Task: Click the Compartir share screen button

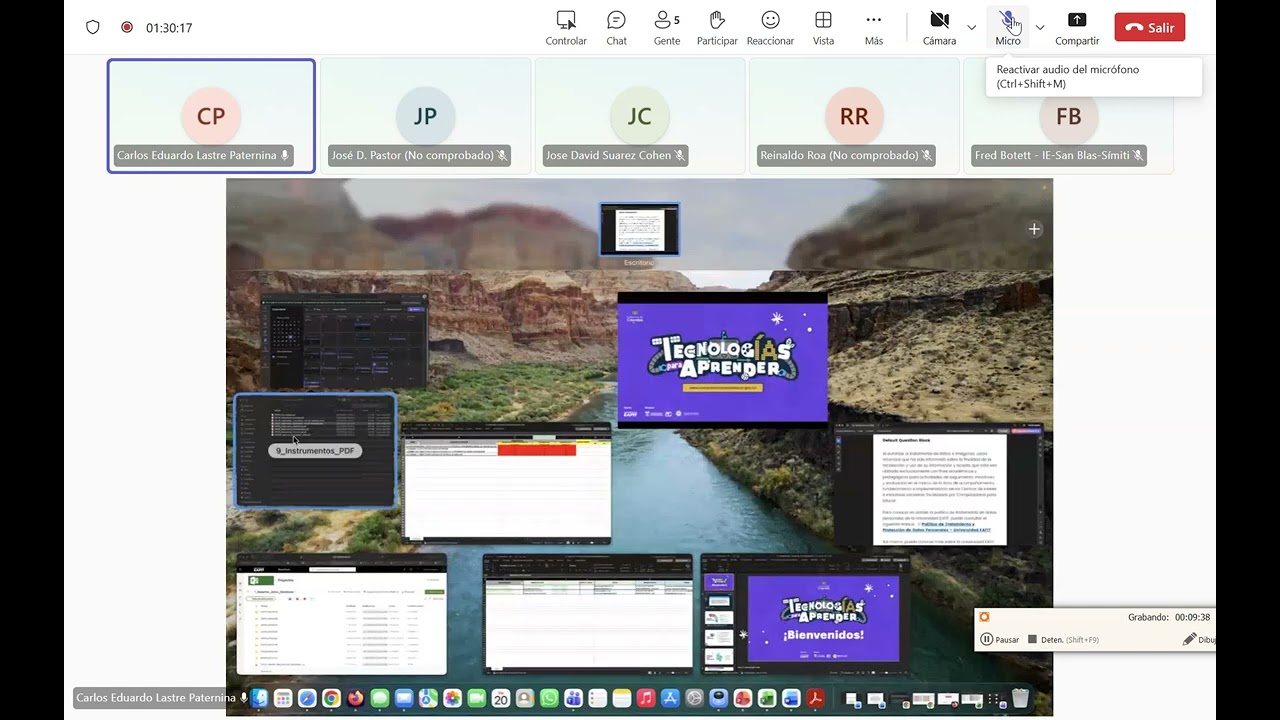Action: click(x=1077, y=28)
